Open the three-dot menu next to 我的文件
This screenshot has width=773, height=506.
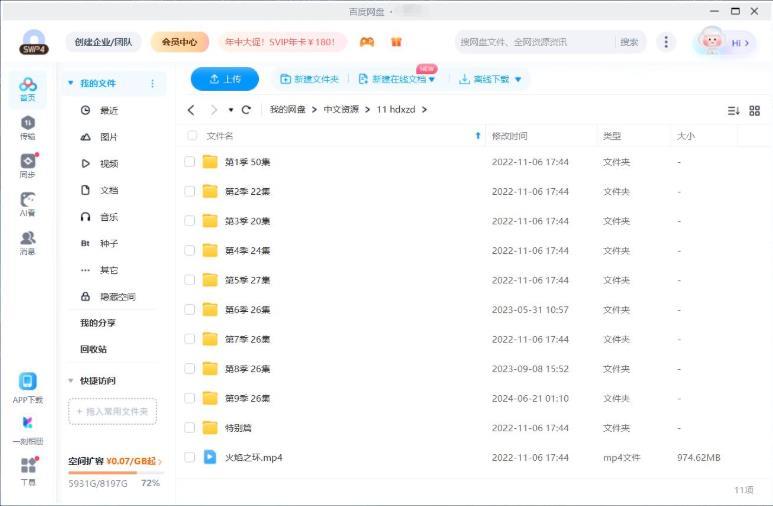pyautogui.click(x=152, y=83)
